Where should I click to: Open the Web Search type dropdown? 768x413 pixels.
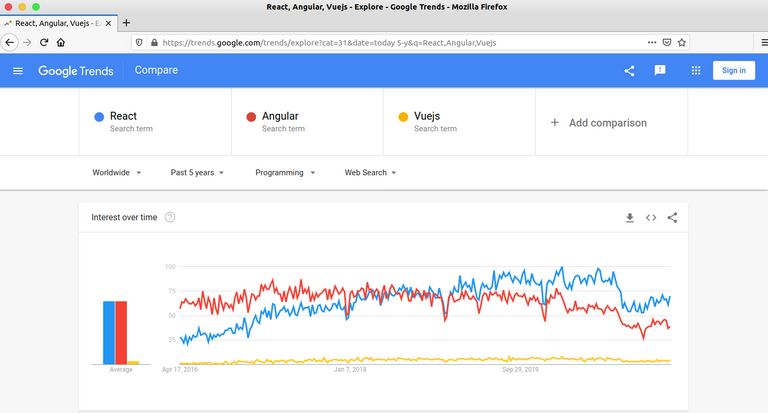(x=370, y=172)
